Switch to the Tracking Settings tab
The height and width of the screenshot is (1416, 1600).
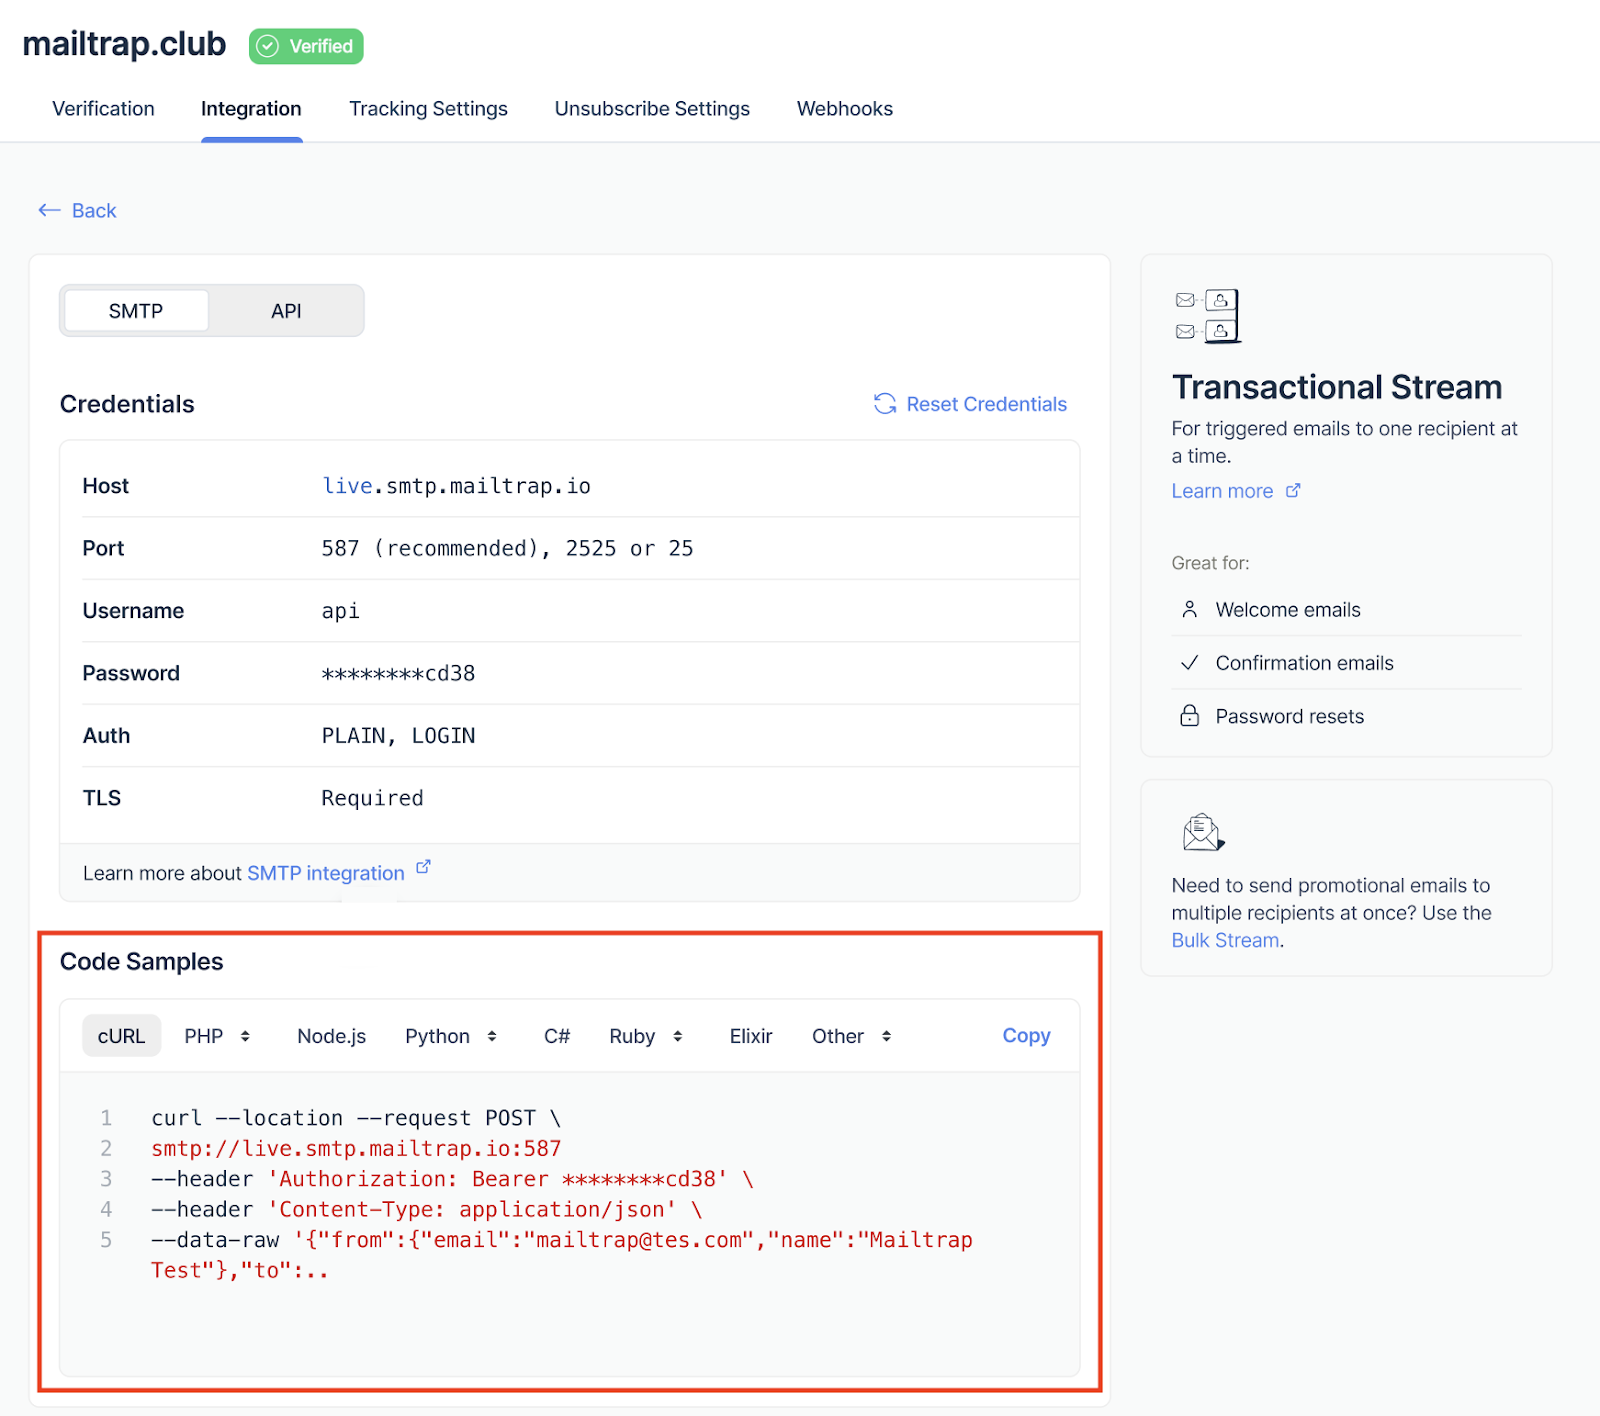click(x=428, y=109)
